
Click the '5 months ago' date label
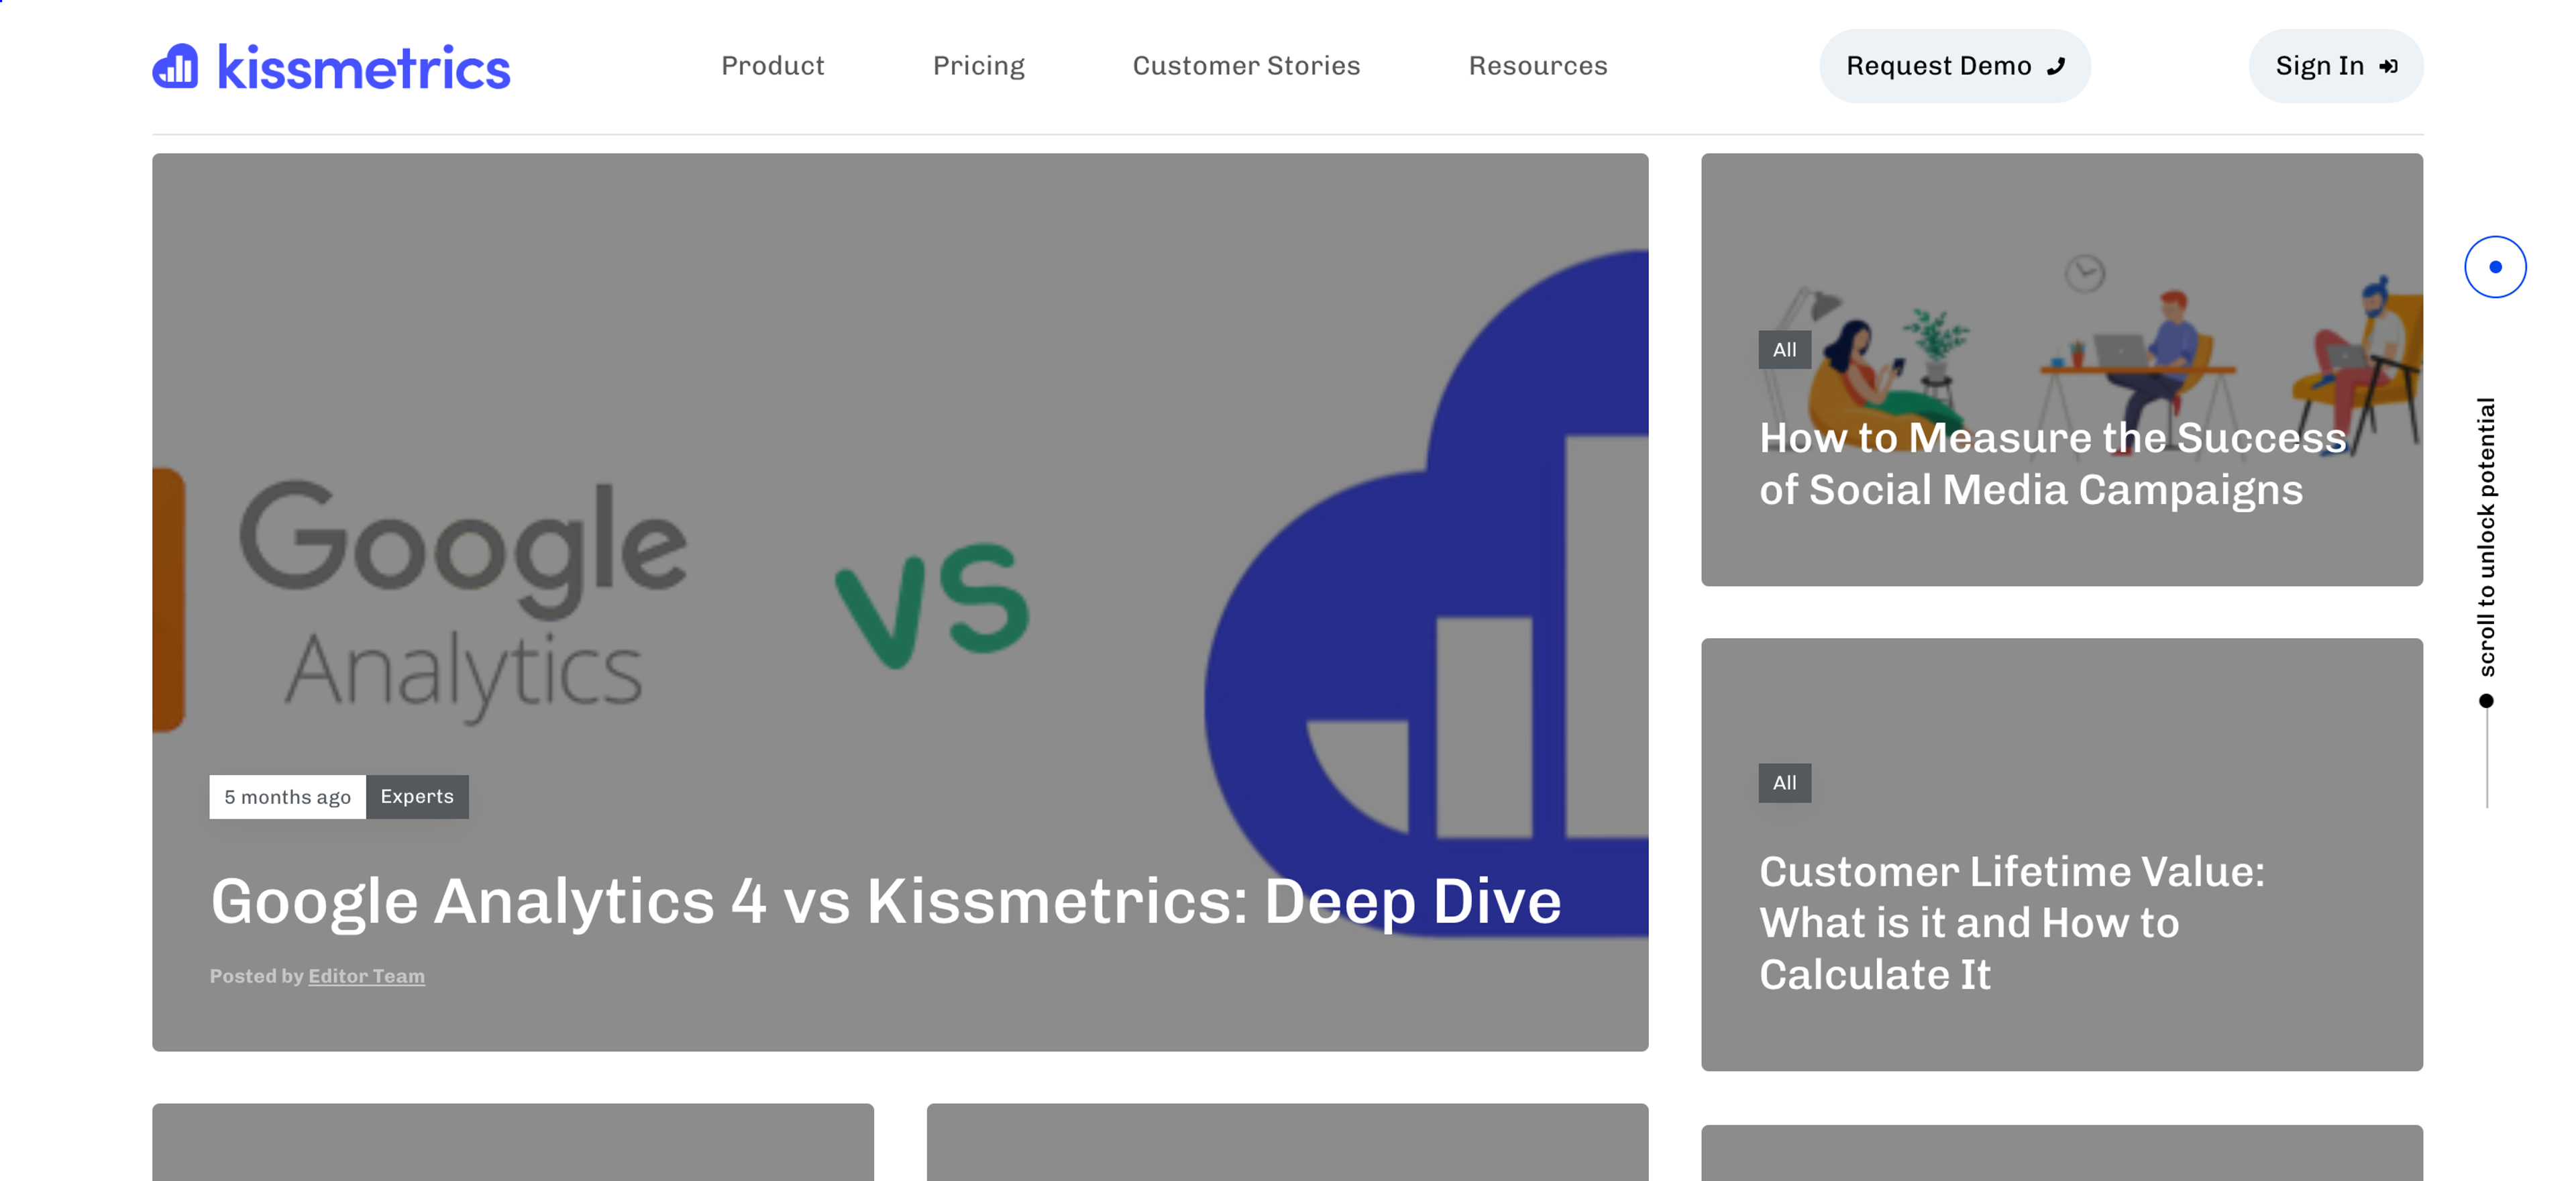(x=287, y=796)
